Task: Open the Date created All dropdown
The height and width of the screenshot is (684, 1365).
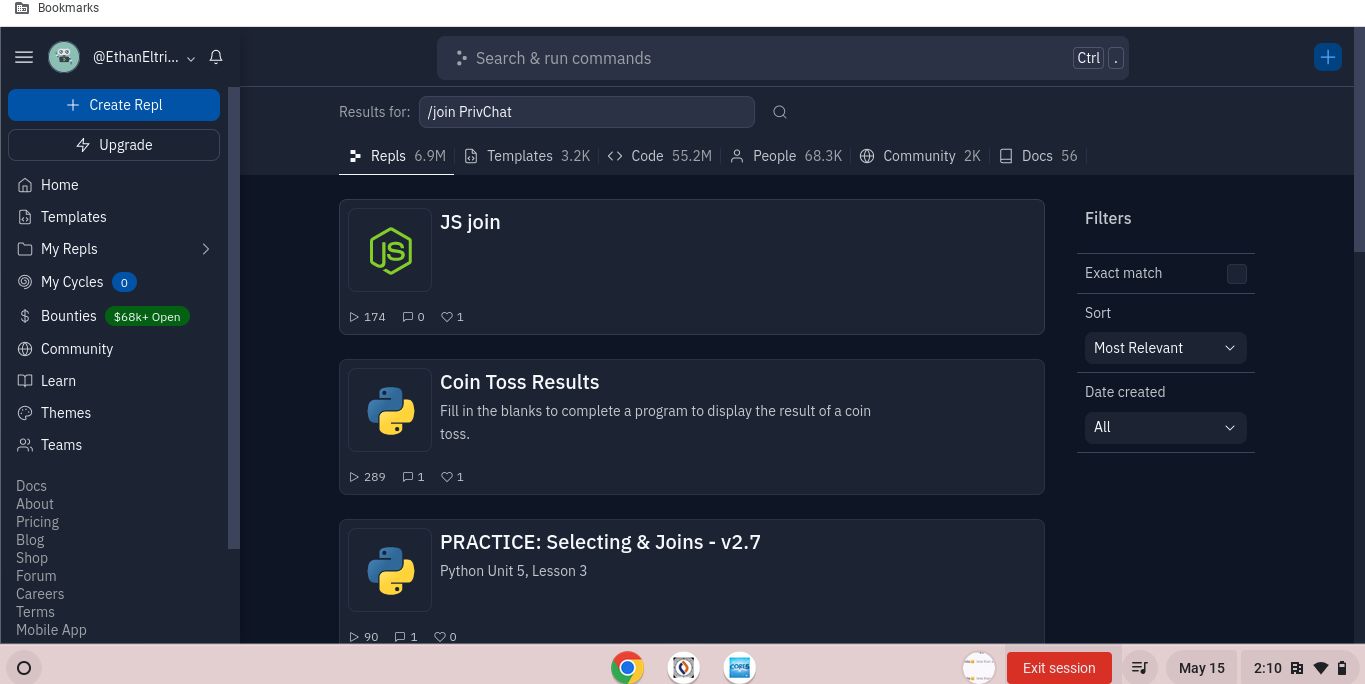Action: coord(1165,427)
